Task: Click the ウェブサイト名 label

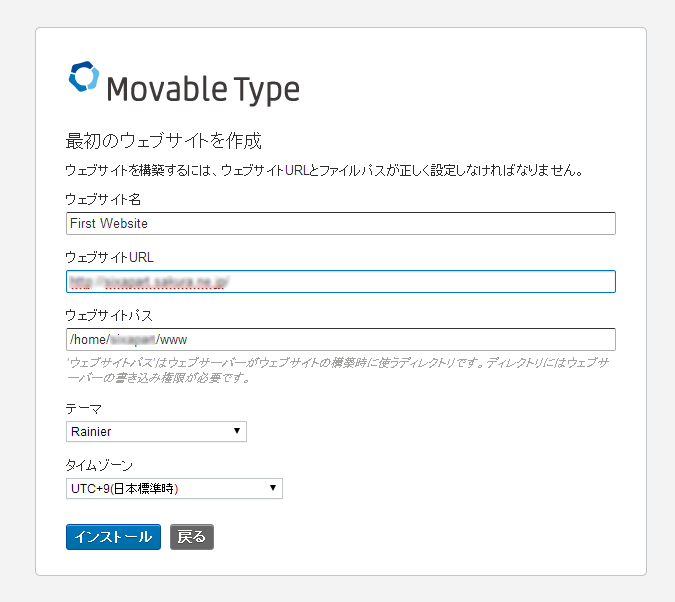Action: [x=103, y=199]
